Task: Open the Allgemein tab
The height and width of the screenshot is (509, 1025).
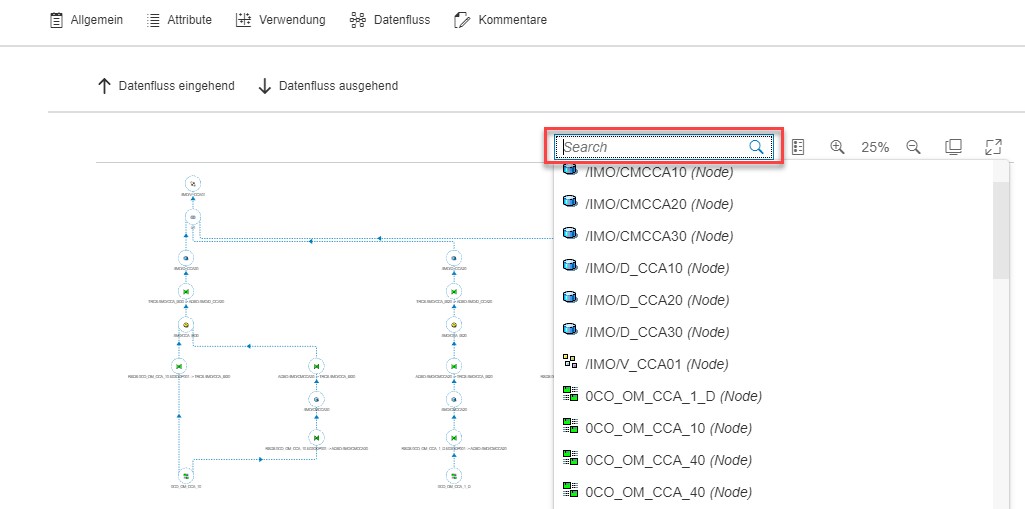Action: [x=86, y=20]
